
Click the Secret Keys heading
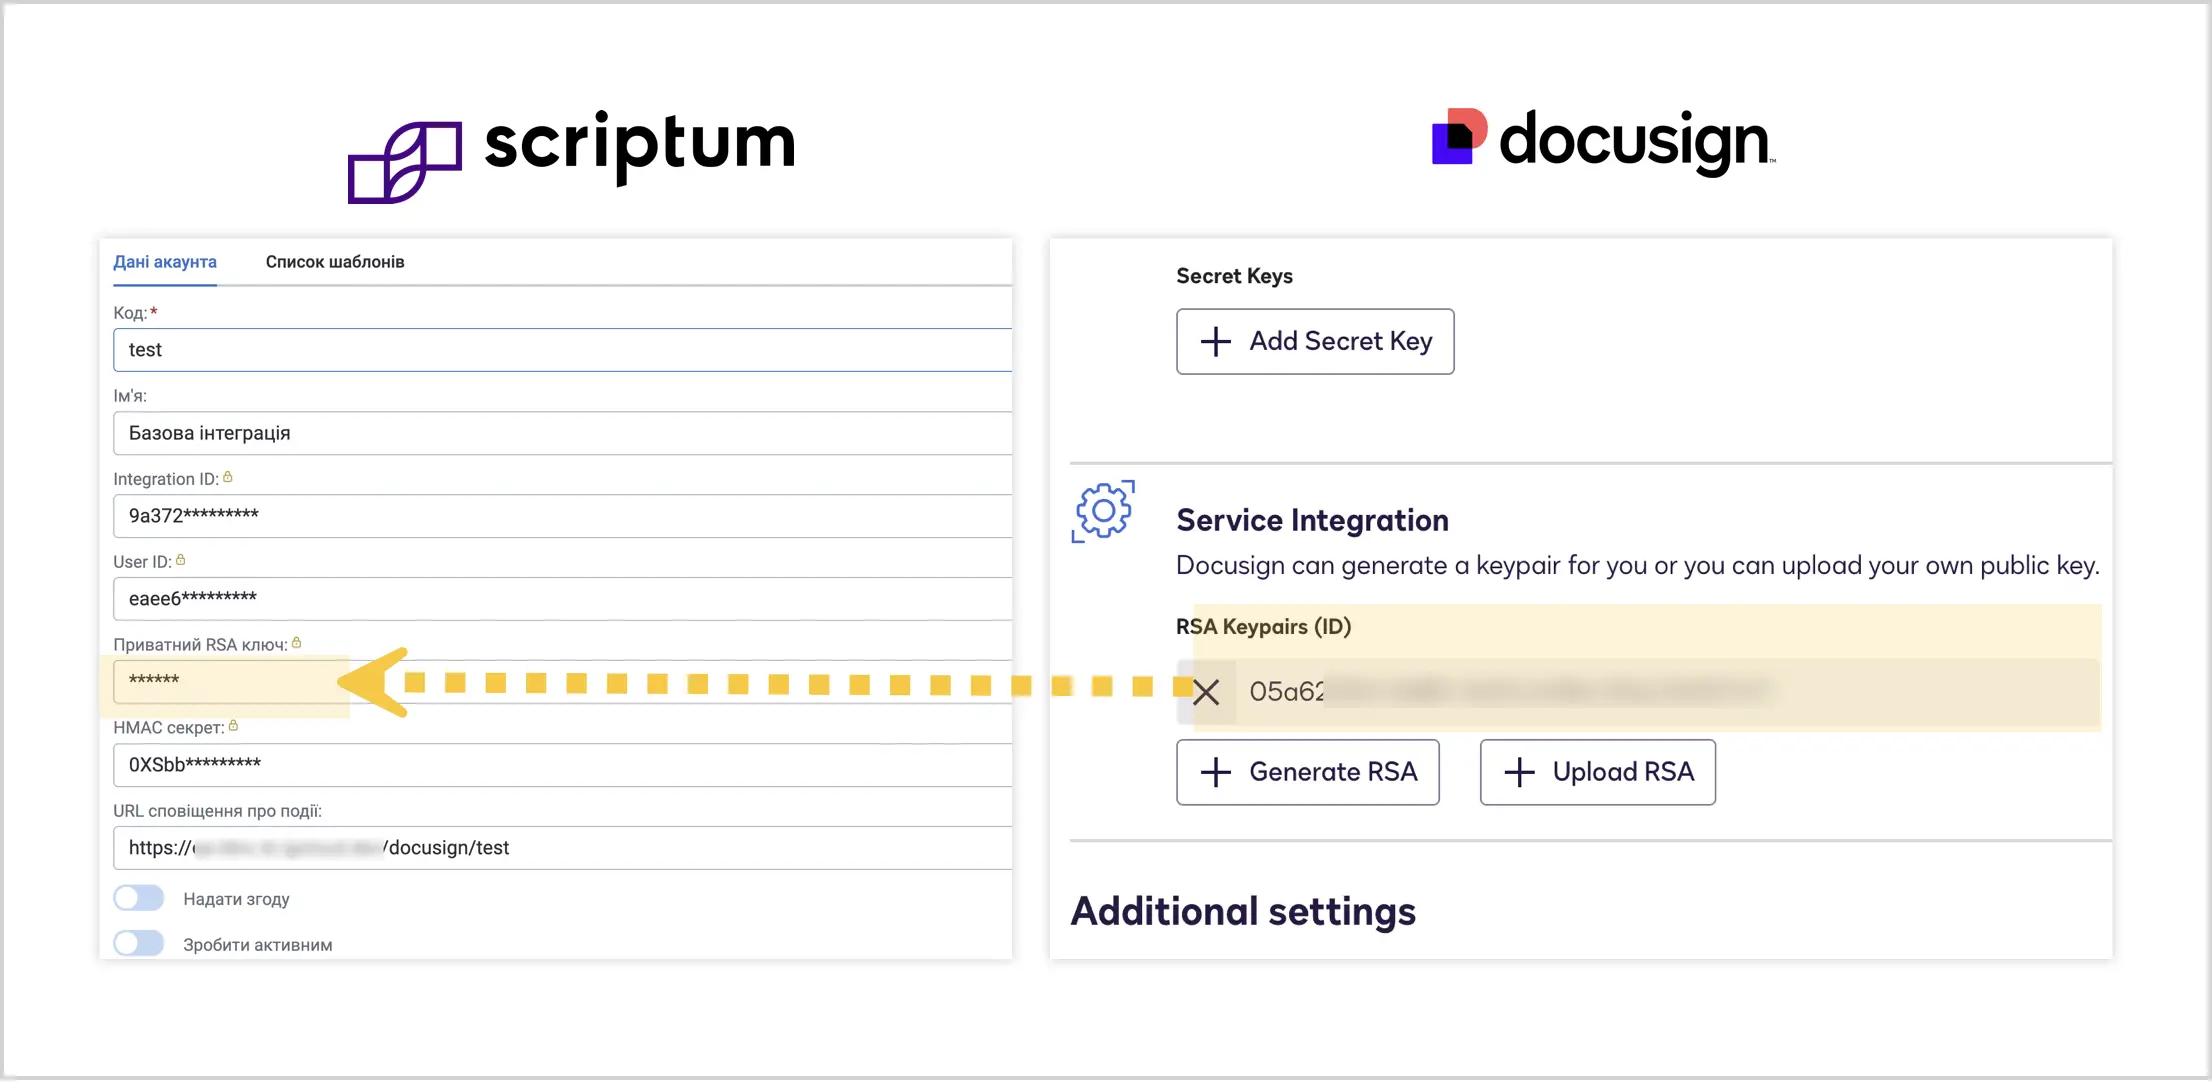[x=1234, y=276]
